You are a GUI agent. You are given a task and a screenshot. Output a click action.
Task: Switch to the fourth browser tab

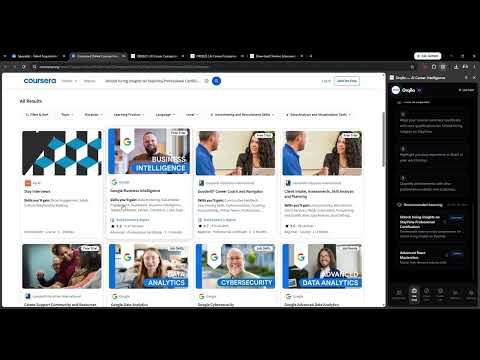216,56
